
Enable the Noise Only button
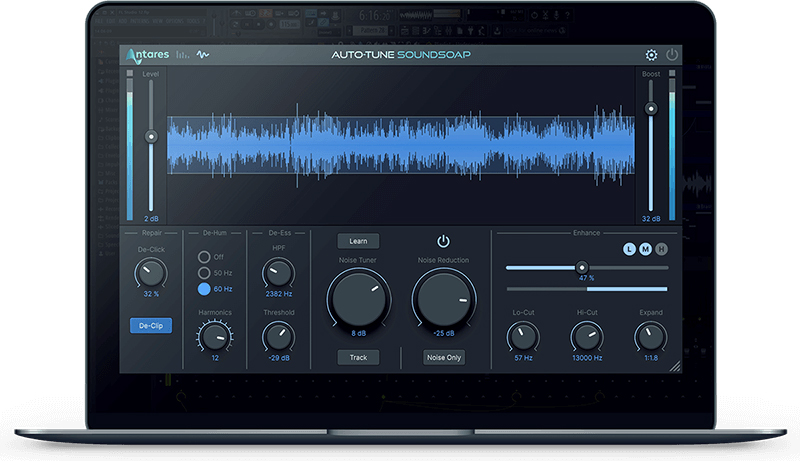pos(444,357)
